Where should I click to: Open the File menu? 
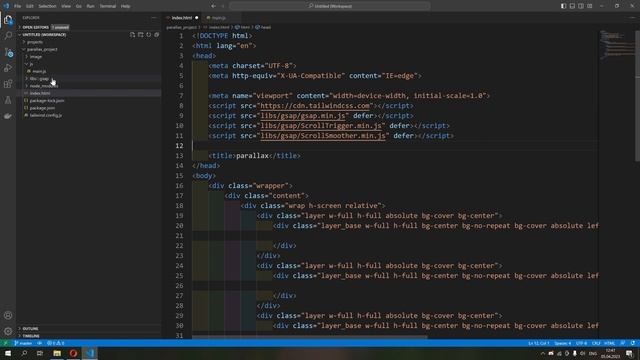point(17,6)
